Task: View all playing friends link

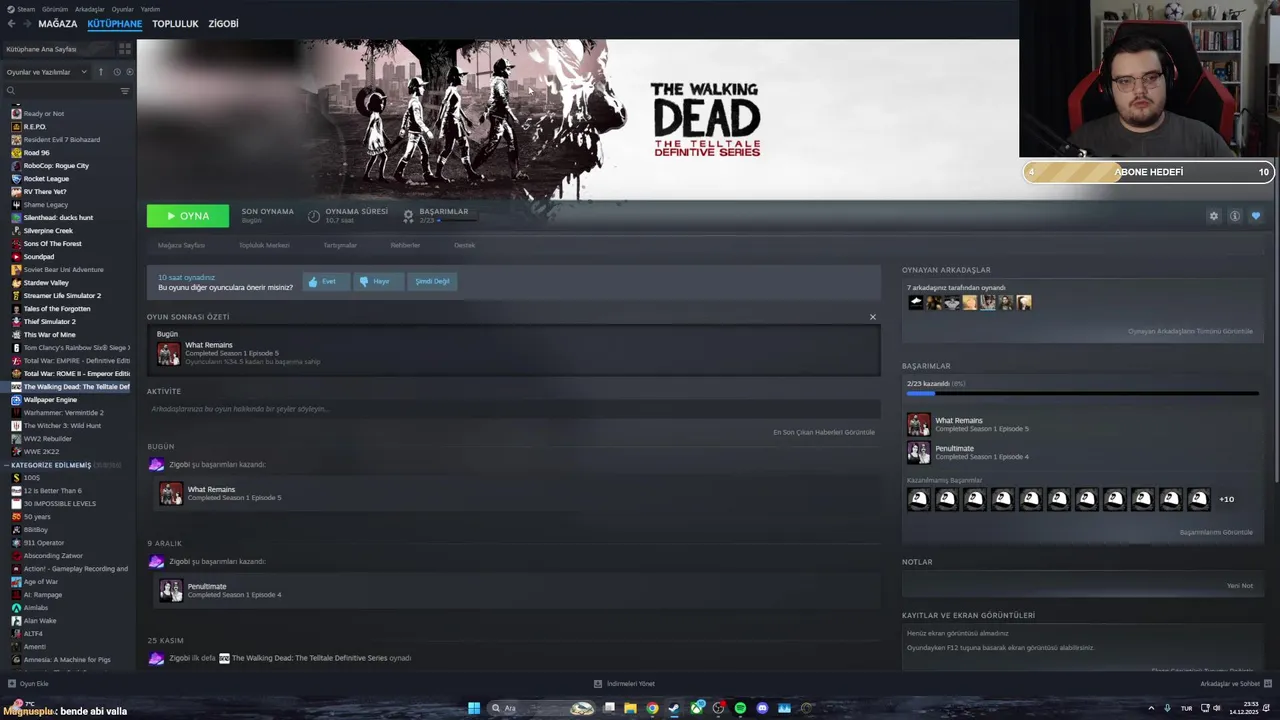Action: [1190, 331]
